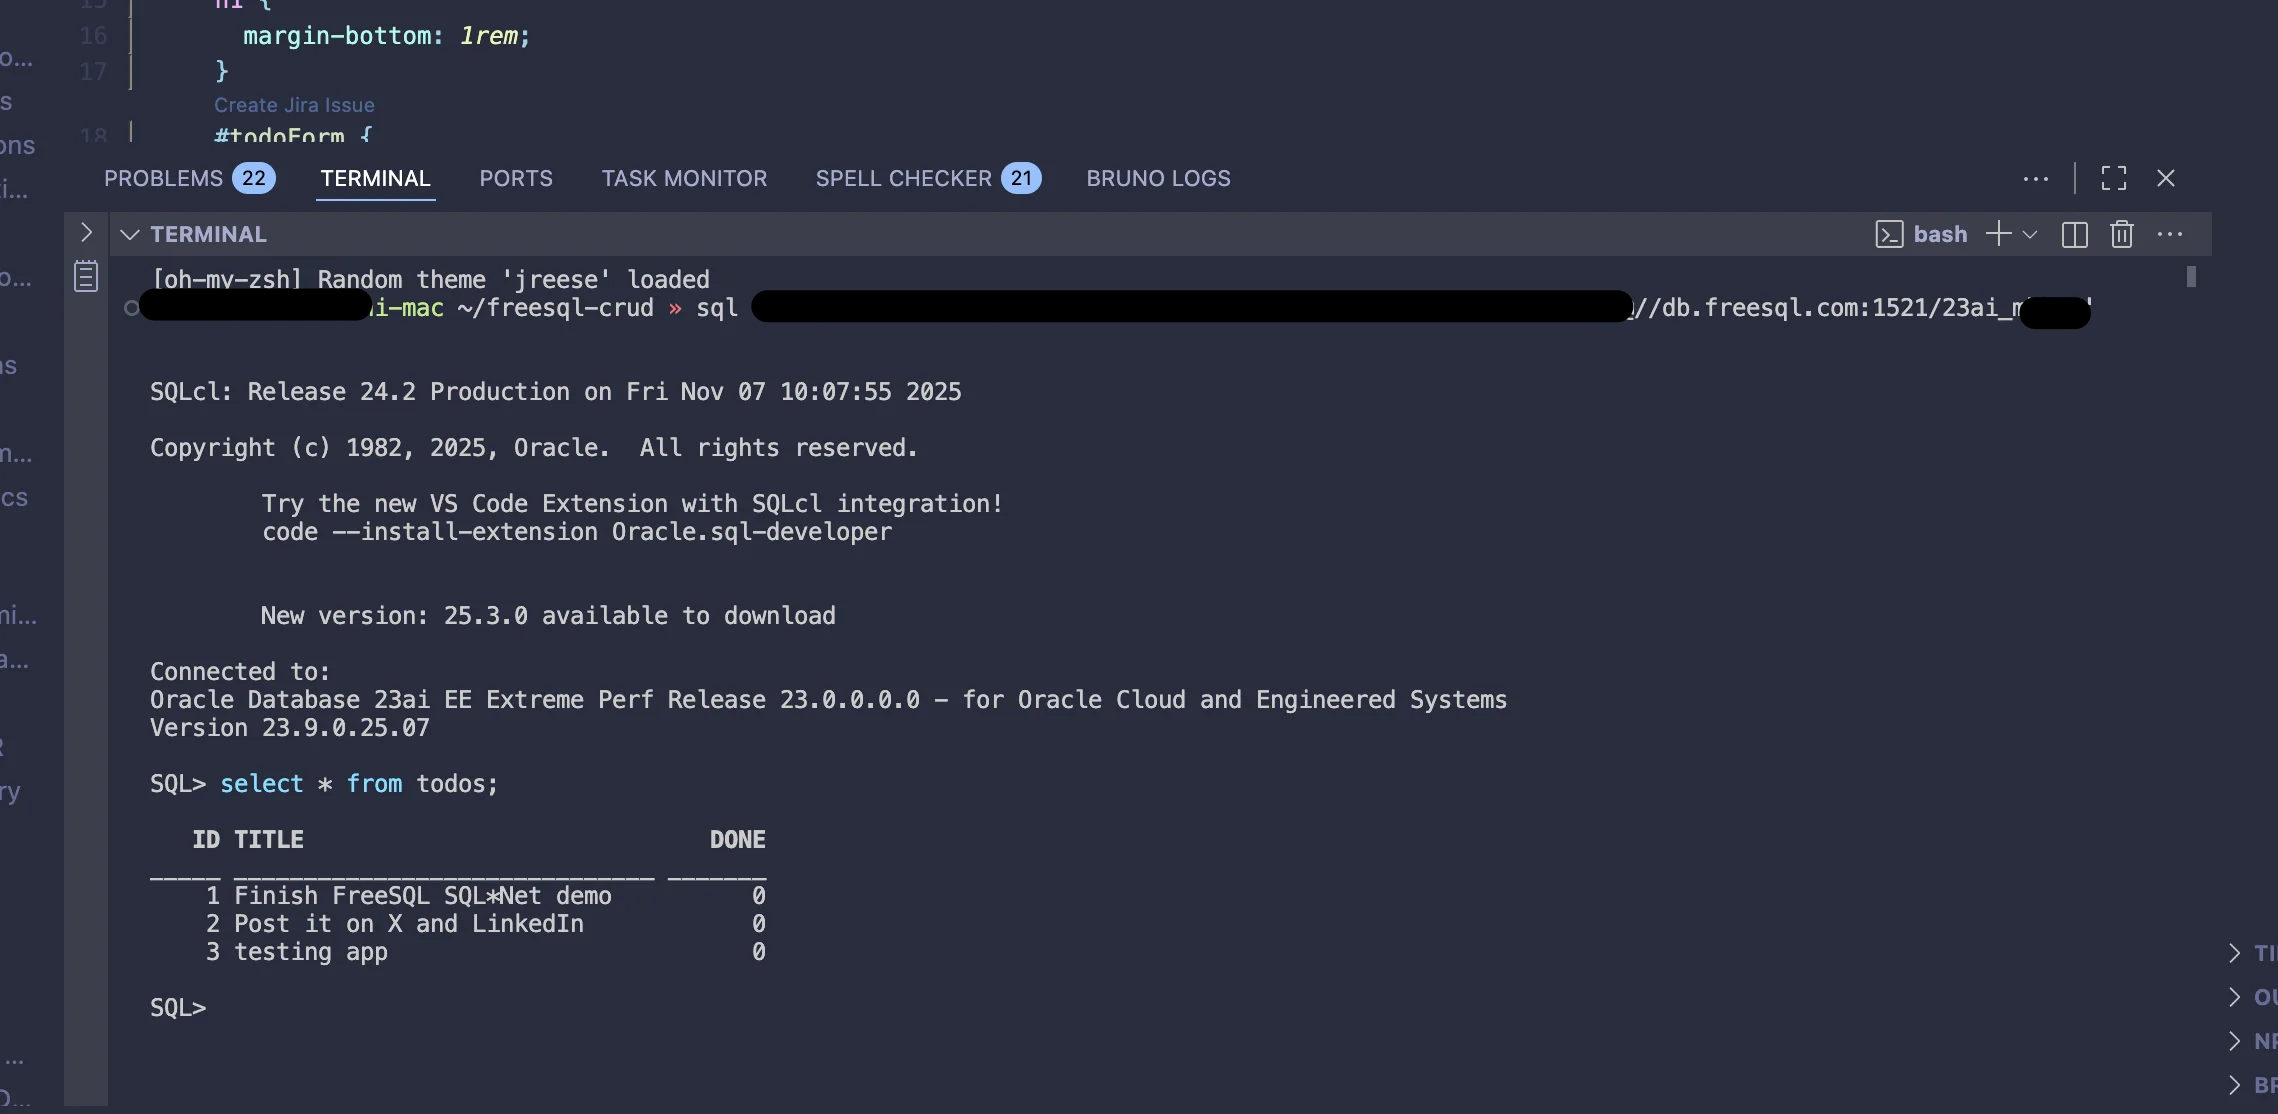The width and height of the screenshot is (2278, 1114).
Task: Focus the SQL> prompt input line
Action: coord(230,1008)
